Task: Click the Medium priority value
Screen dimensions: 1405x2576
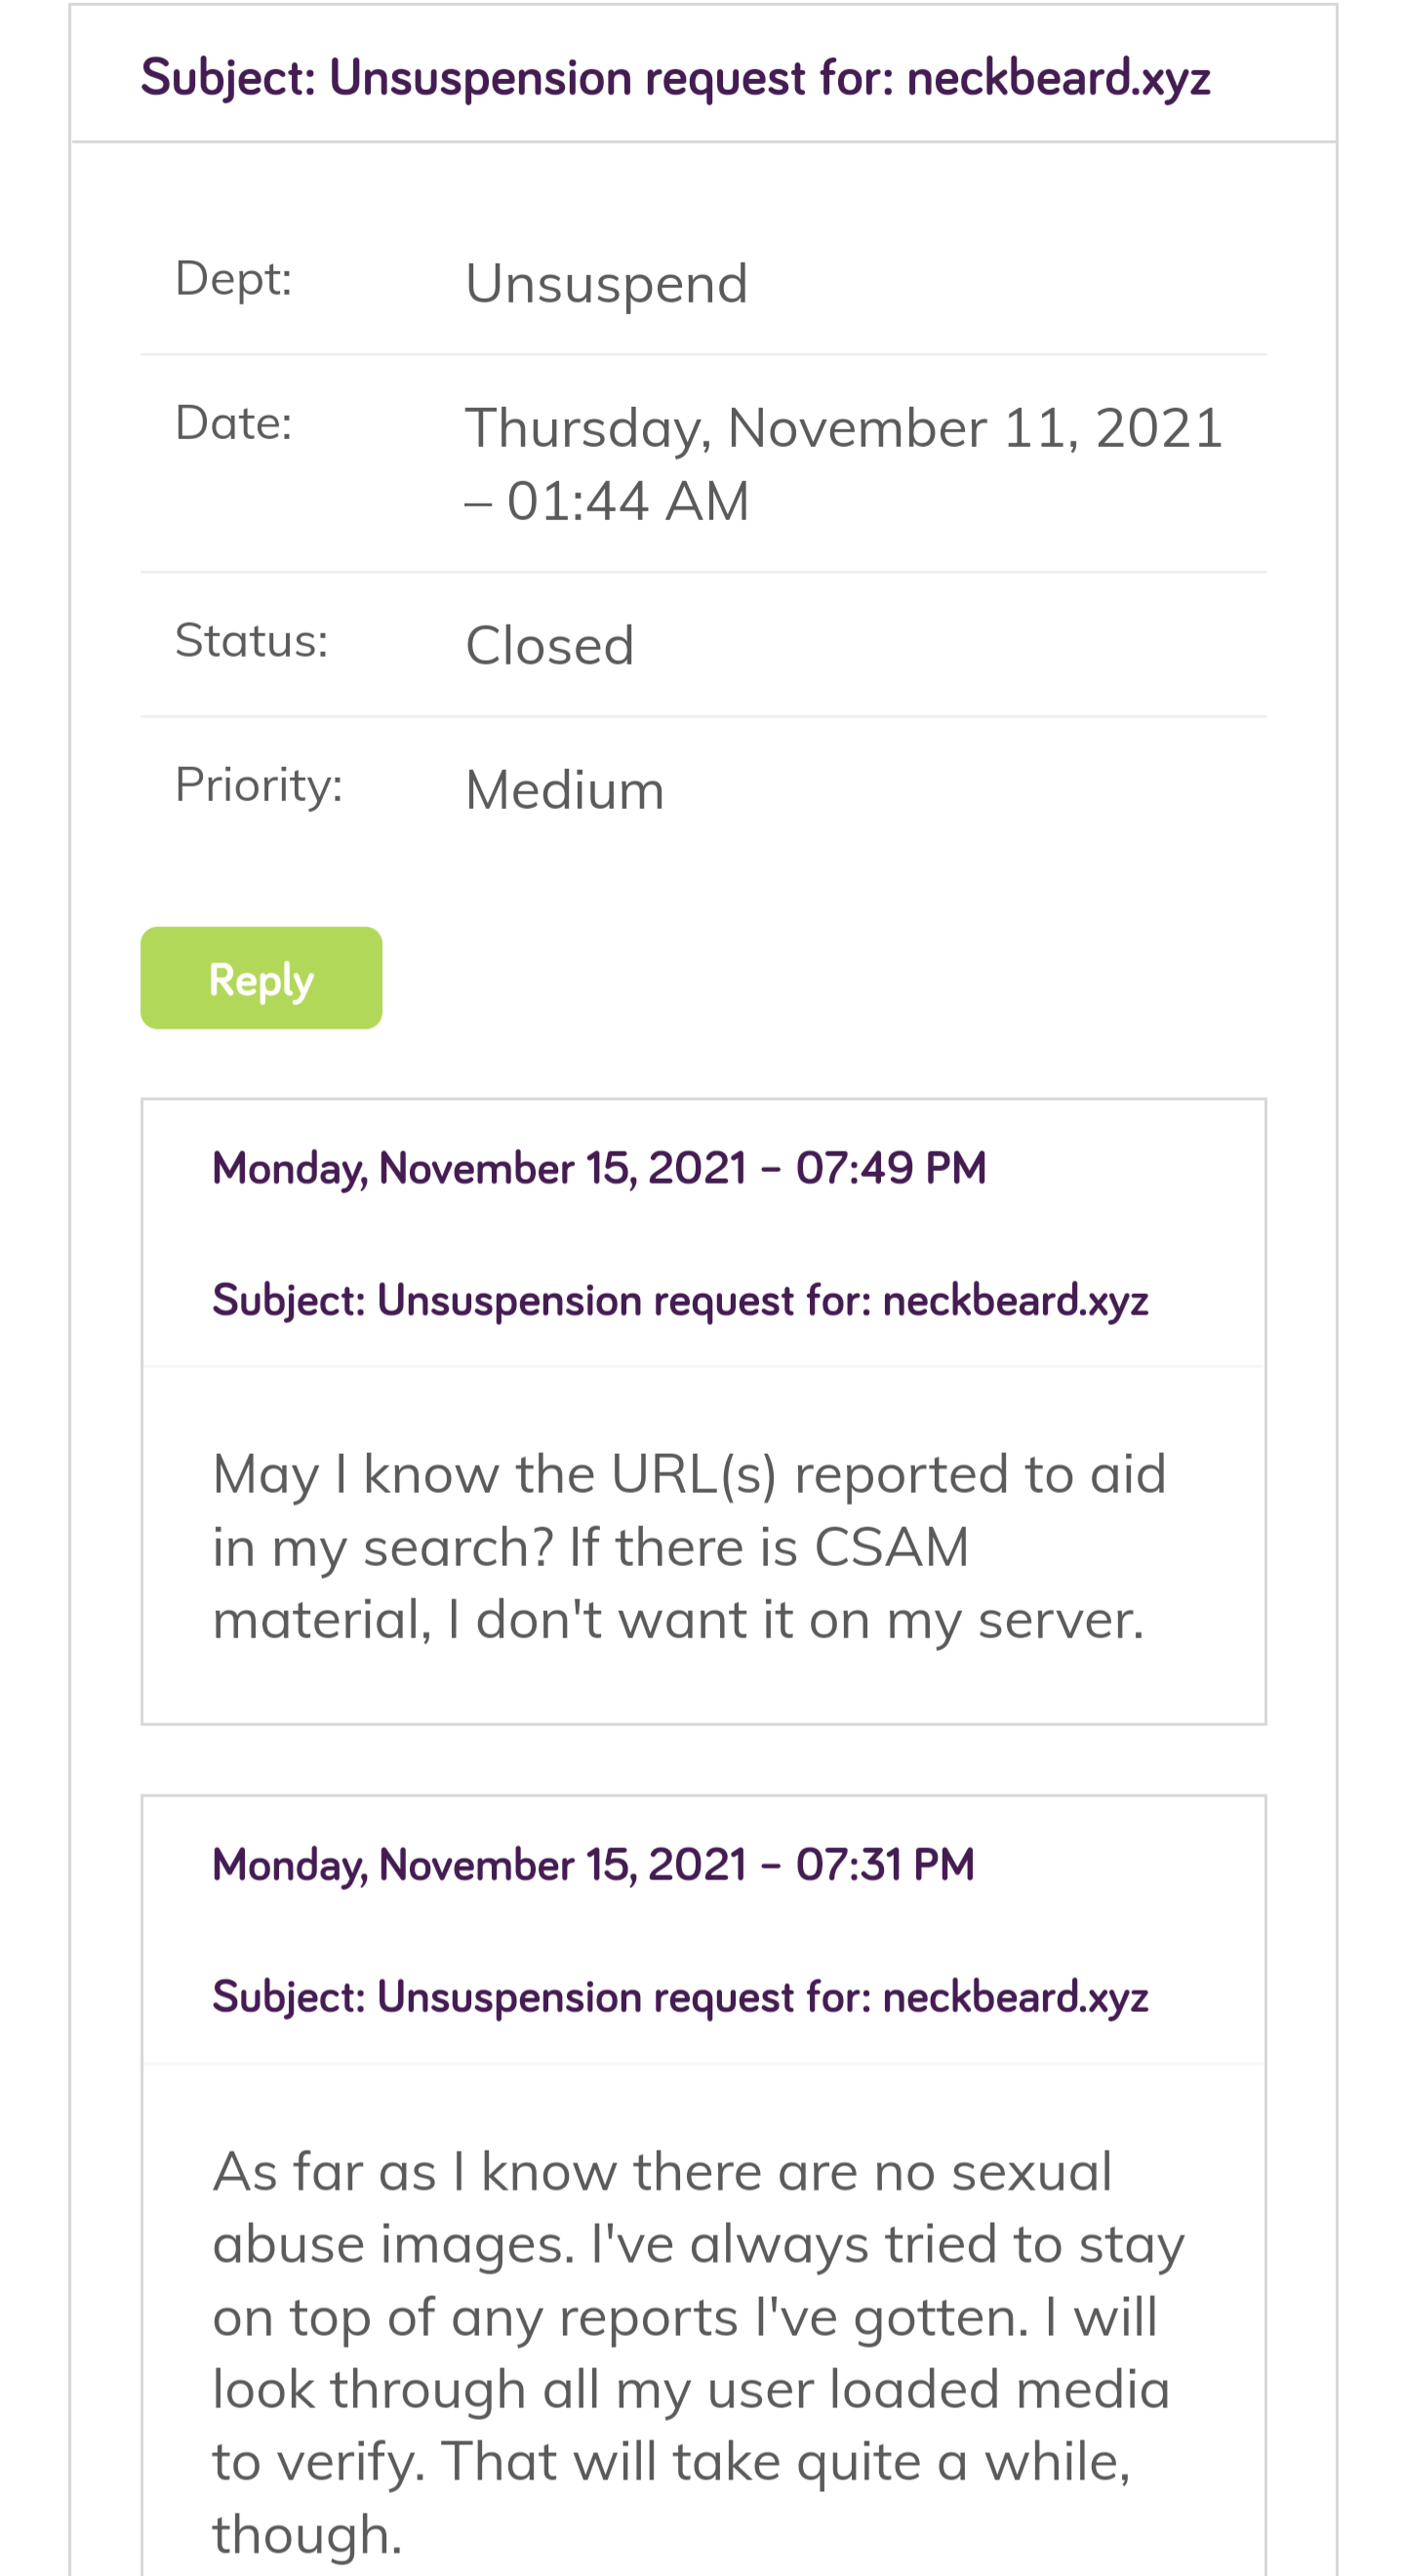Action: point(564,790)
